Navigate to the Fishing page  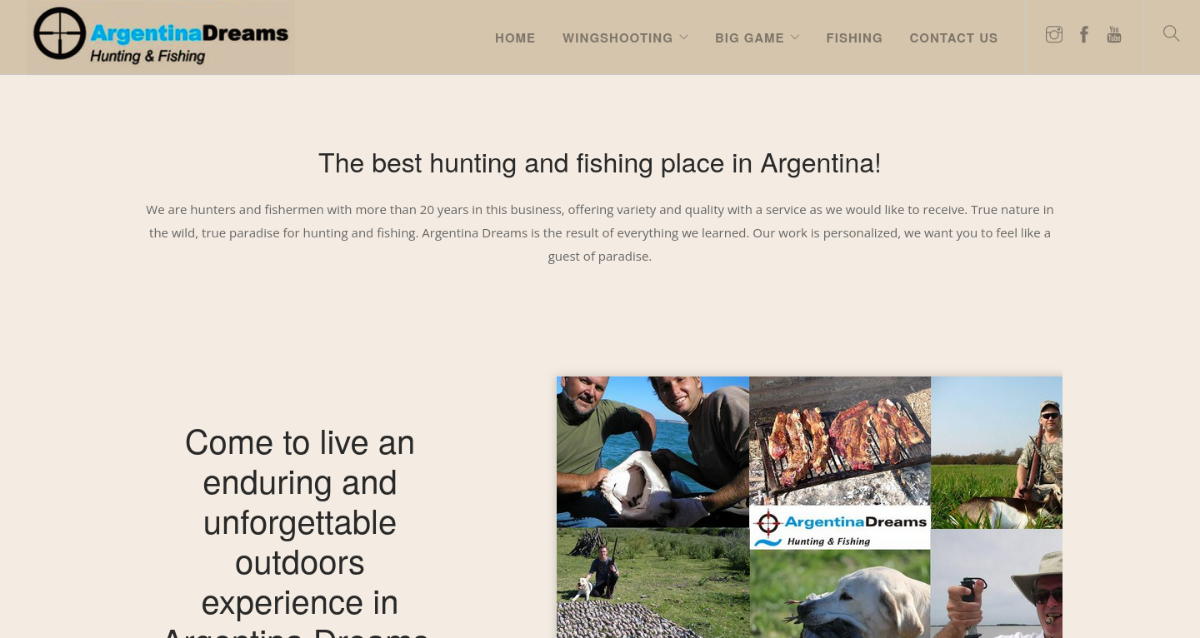[854, 38]
